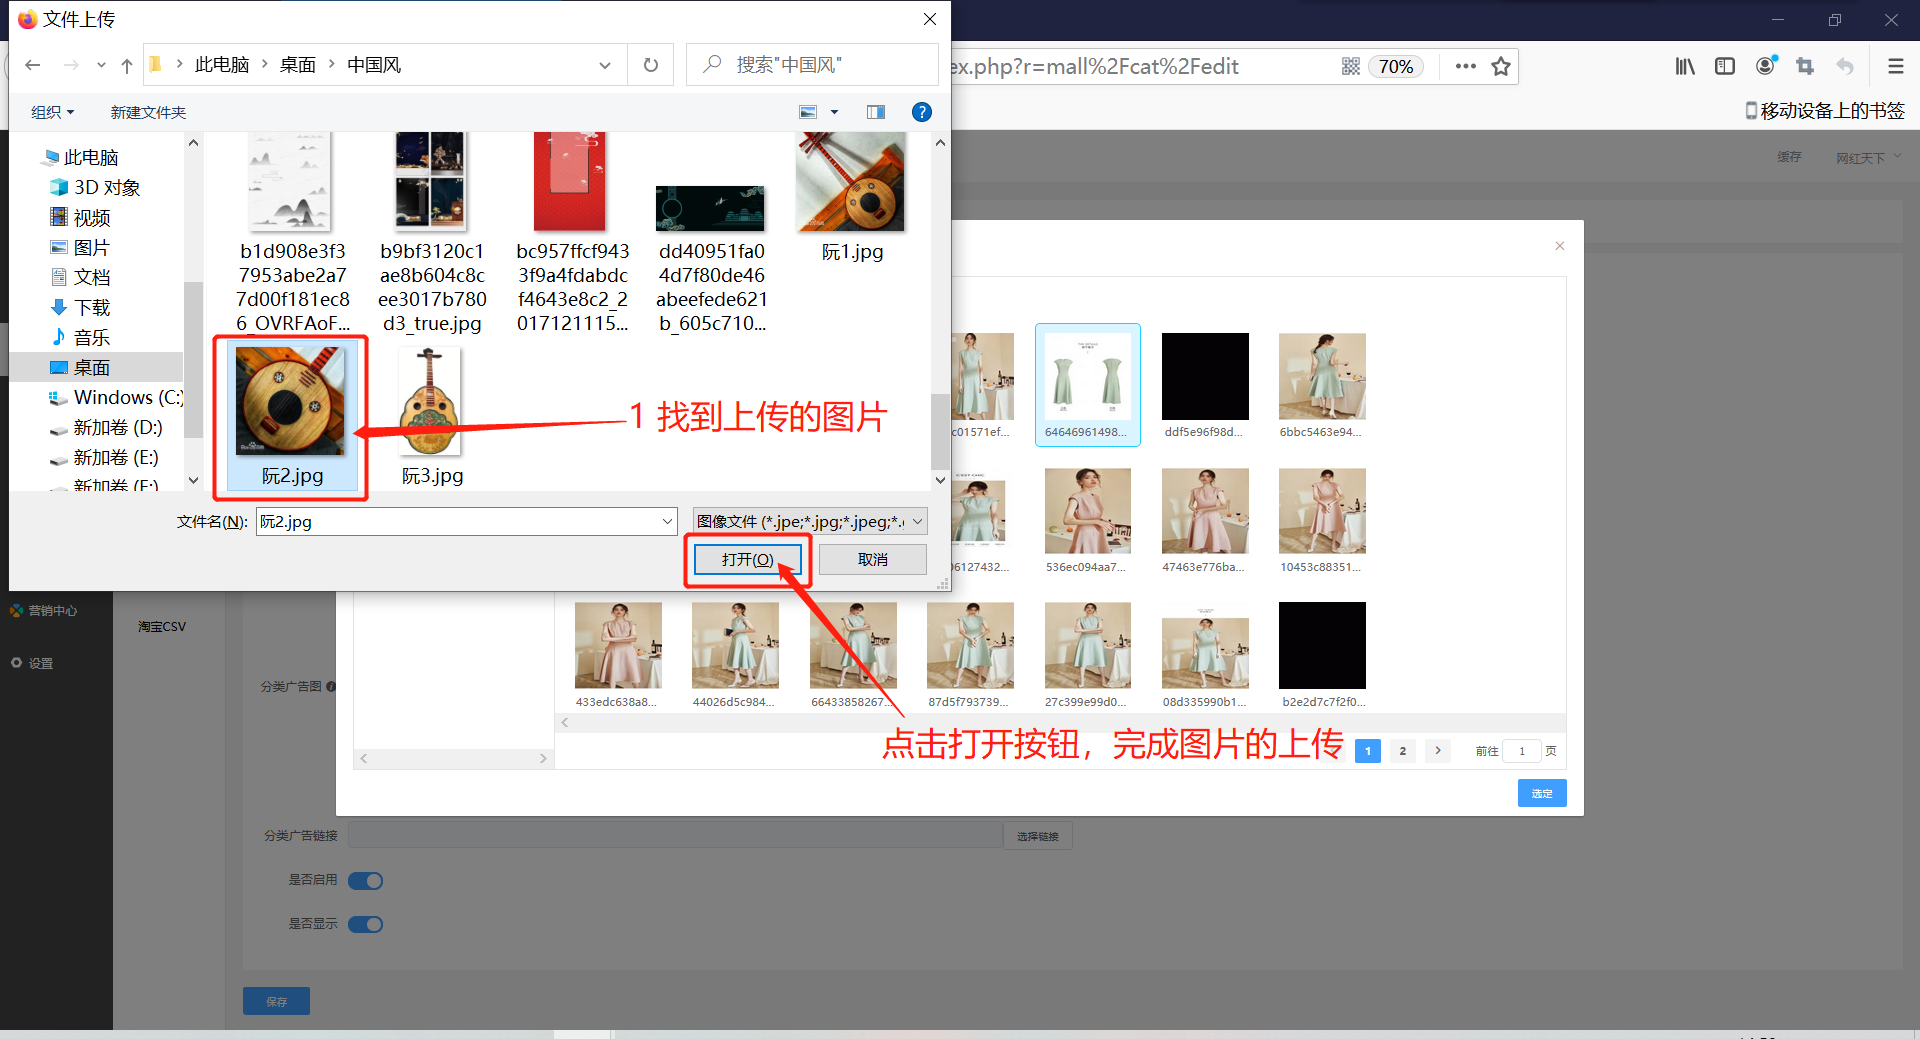Open 营销中心 in sidebar
Image resolution: width=1920 pixels, height=1039 pixels.
pyautogui.click(x=44, y=610)
